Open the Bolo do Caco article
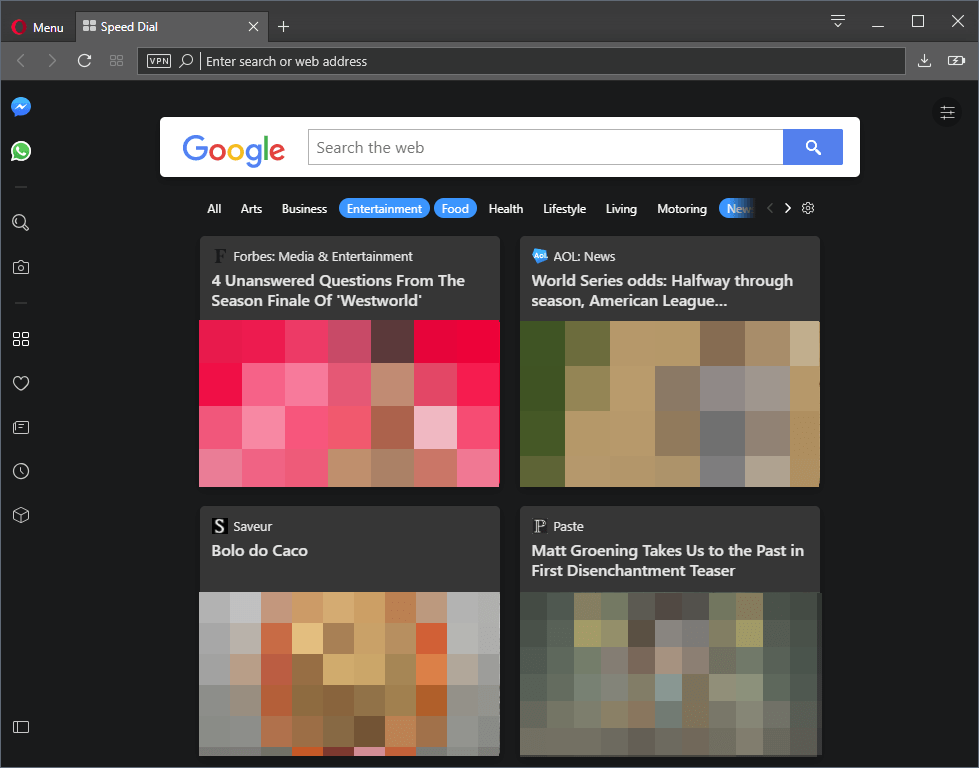 coord(259,550)
